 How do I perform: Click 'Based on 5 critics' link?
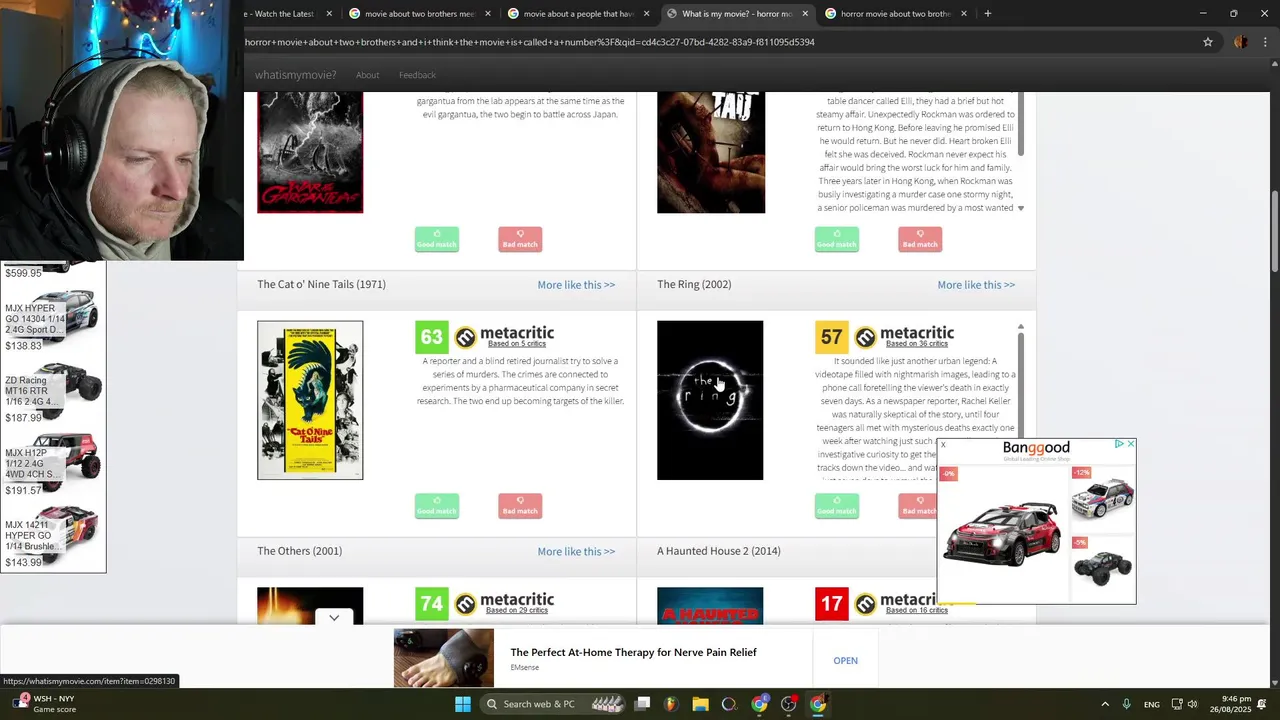[517, 344]
